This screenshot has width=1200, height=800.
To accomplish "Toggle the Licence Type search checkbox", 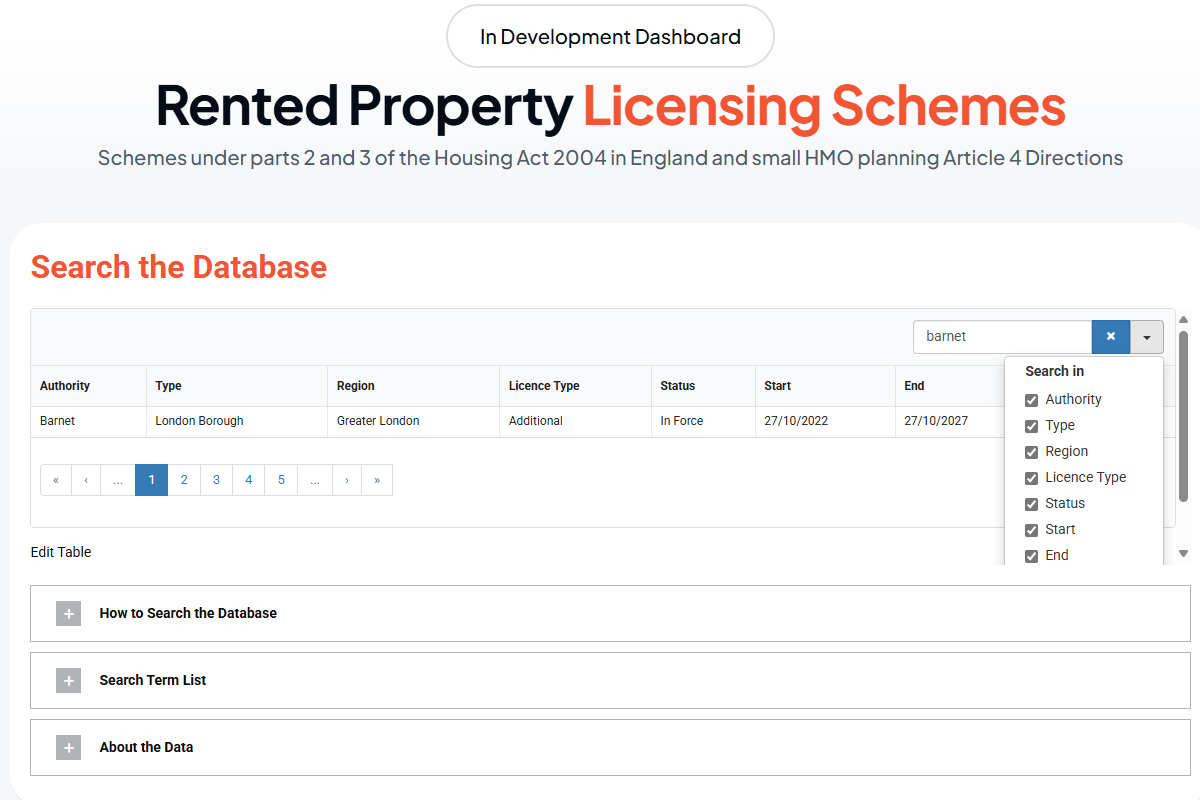I will 1032,478.
